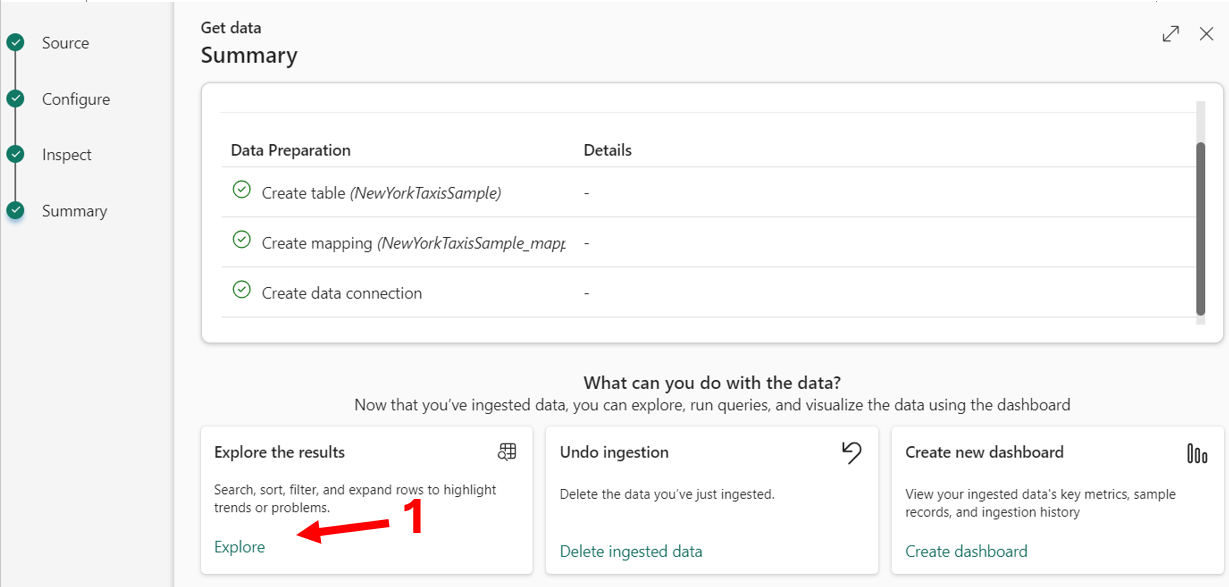The height and width of the screenshot is (587, 1229).
Task: Go to the Configure step
Action: pos(76,99)
